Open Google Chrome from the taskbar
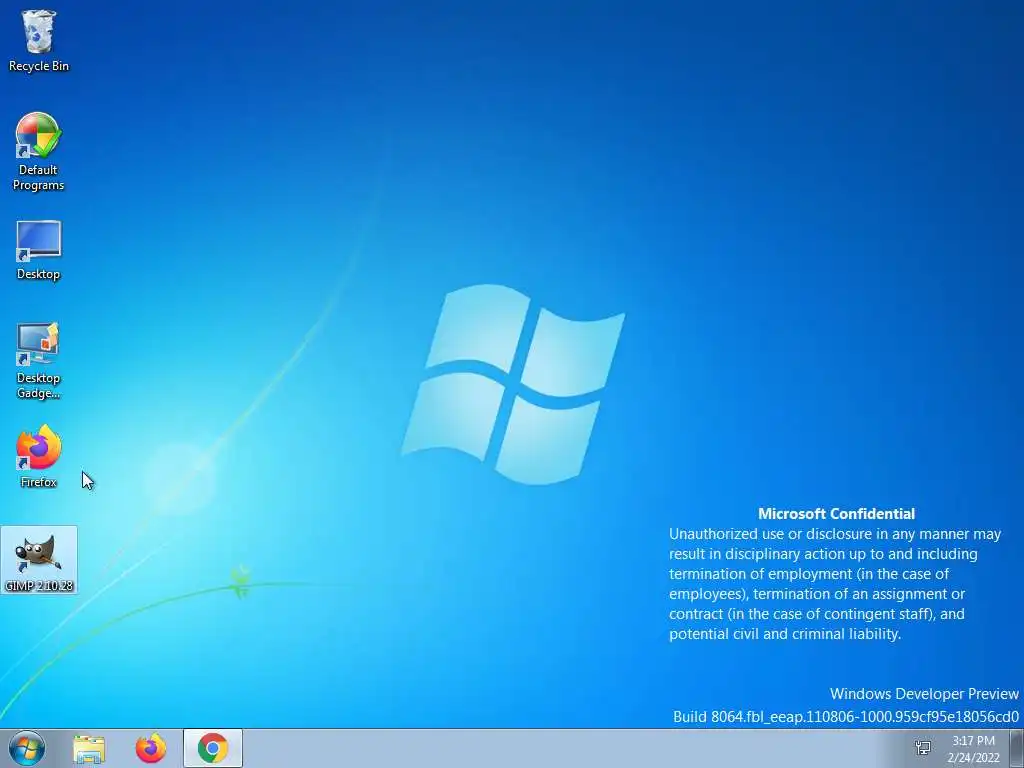 pos(213,748)
